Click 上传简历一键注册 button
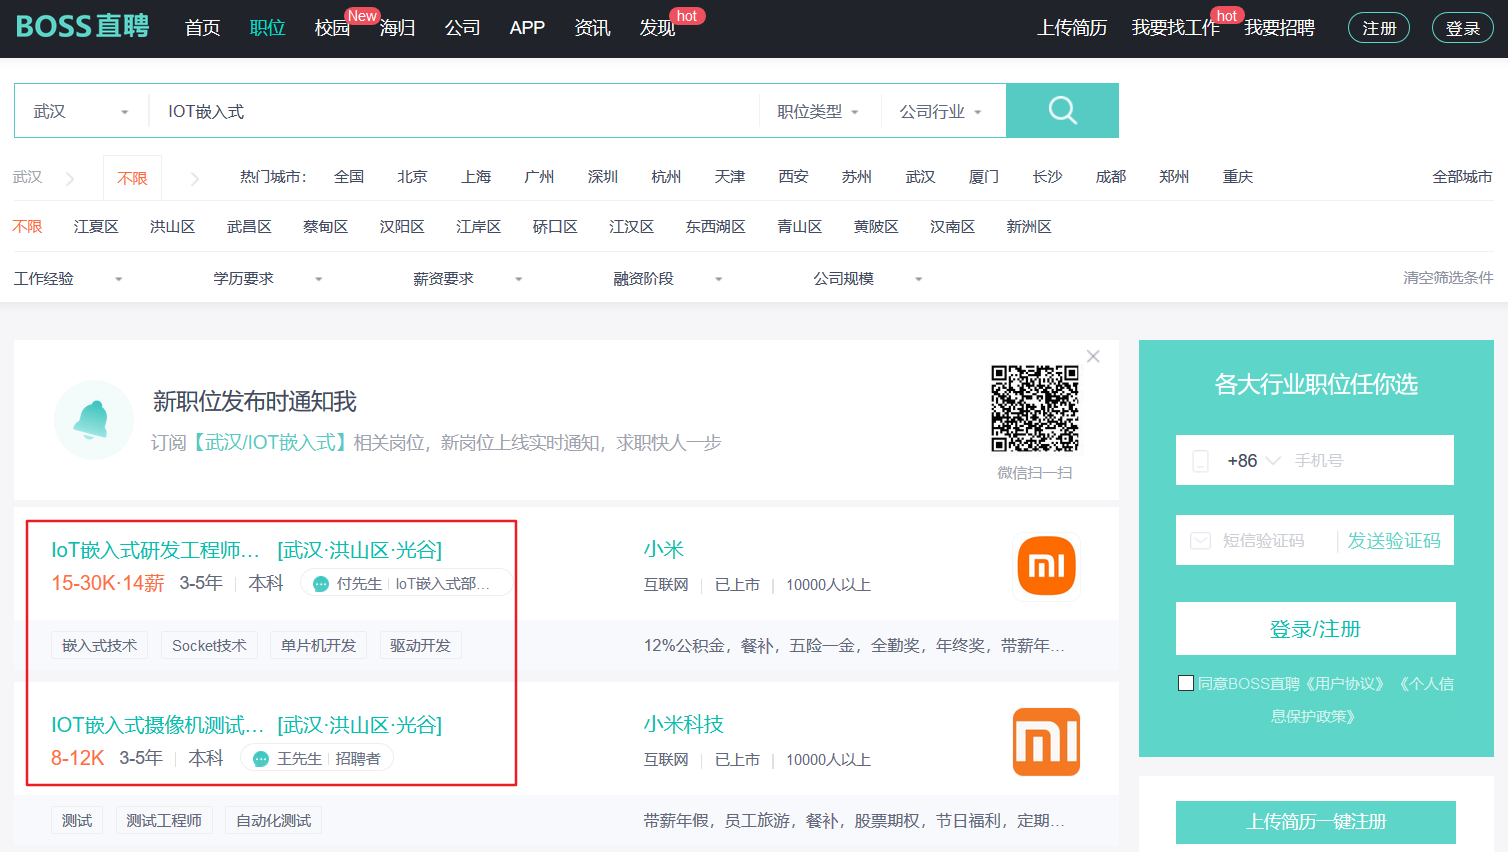The width and height of the screenshot is (1508, 852). (1315, 822)
